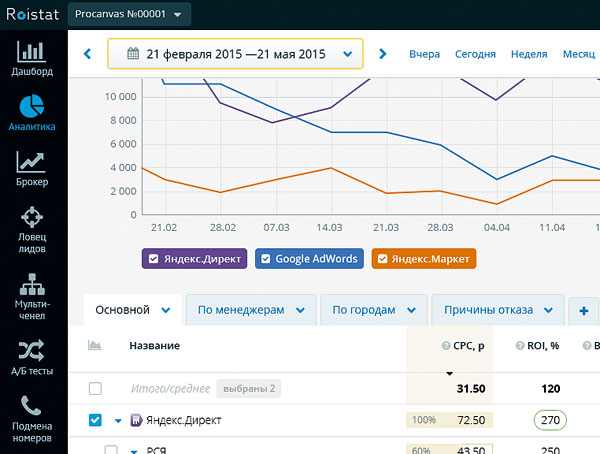Uncheck the Яндекс.Директ row checkbox

(x=95, y=420)
